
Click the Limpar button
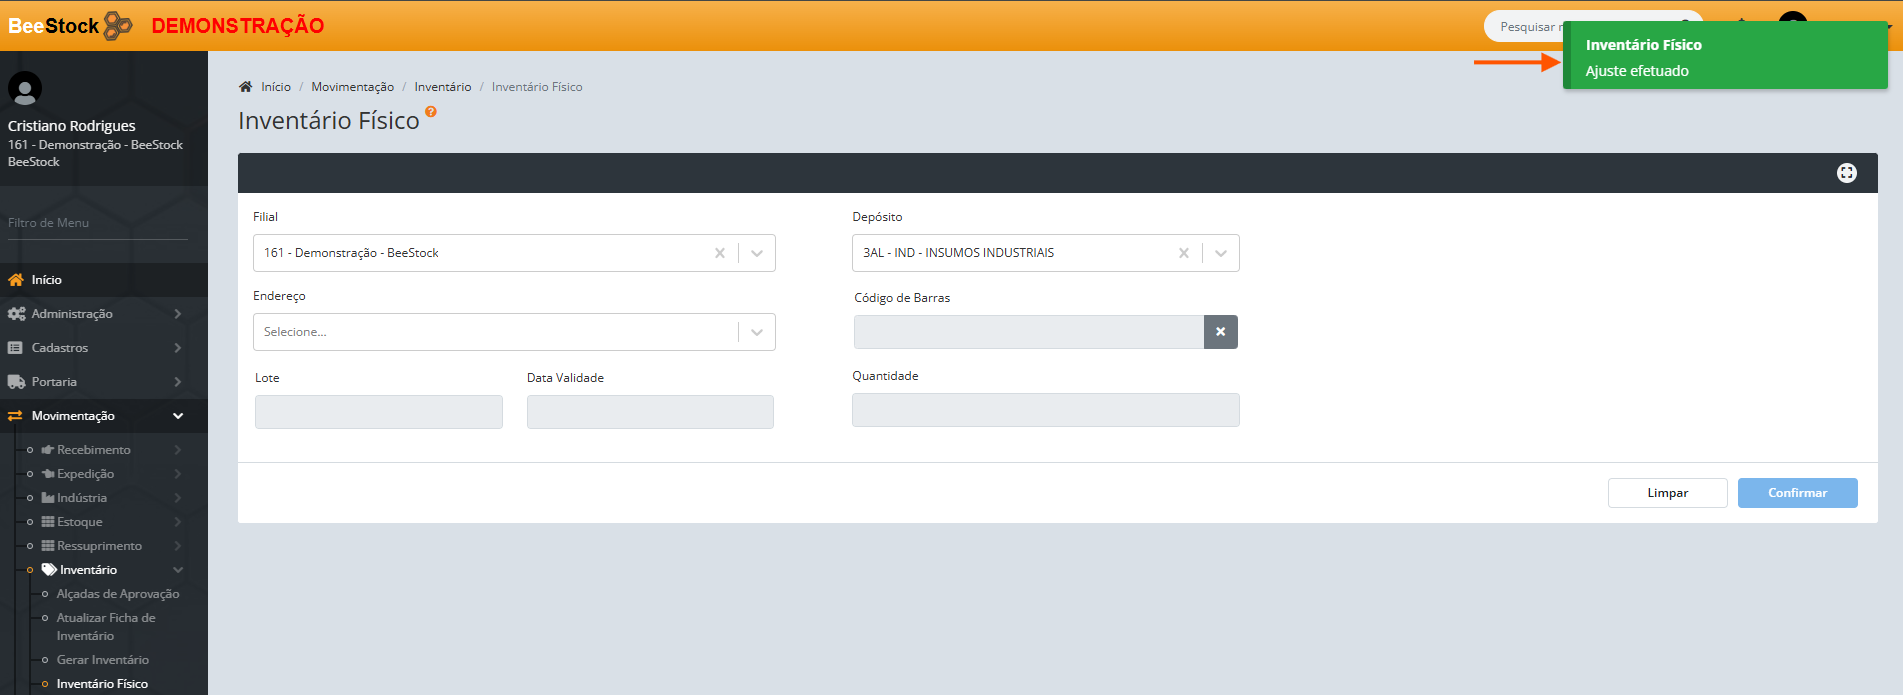pos(1666,493)
